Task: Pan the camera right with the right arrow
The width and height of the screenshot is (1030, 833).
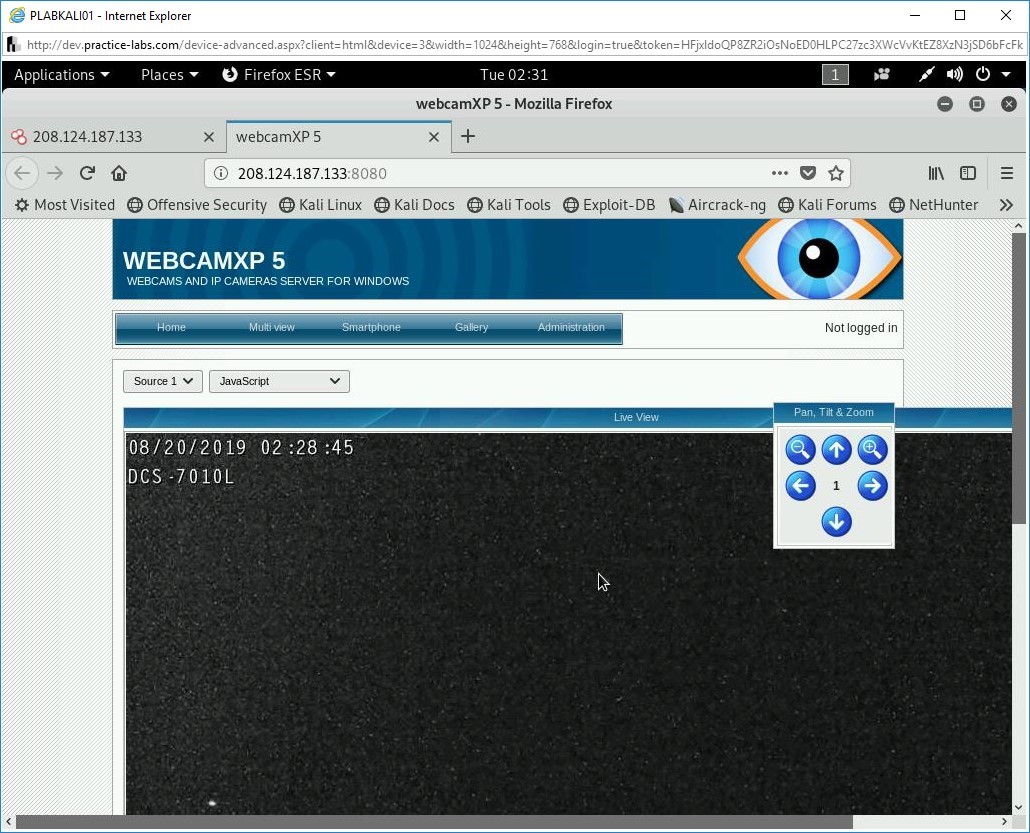Action: point(872,486)
